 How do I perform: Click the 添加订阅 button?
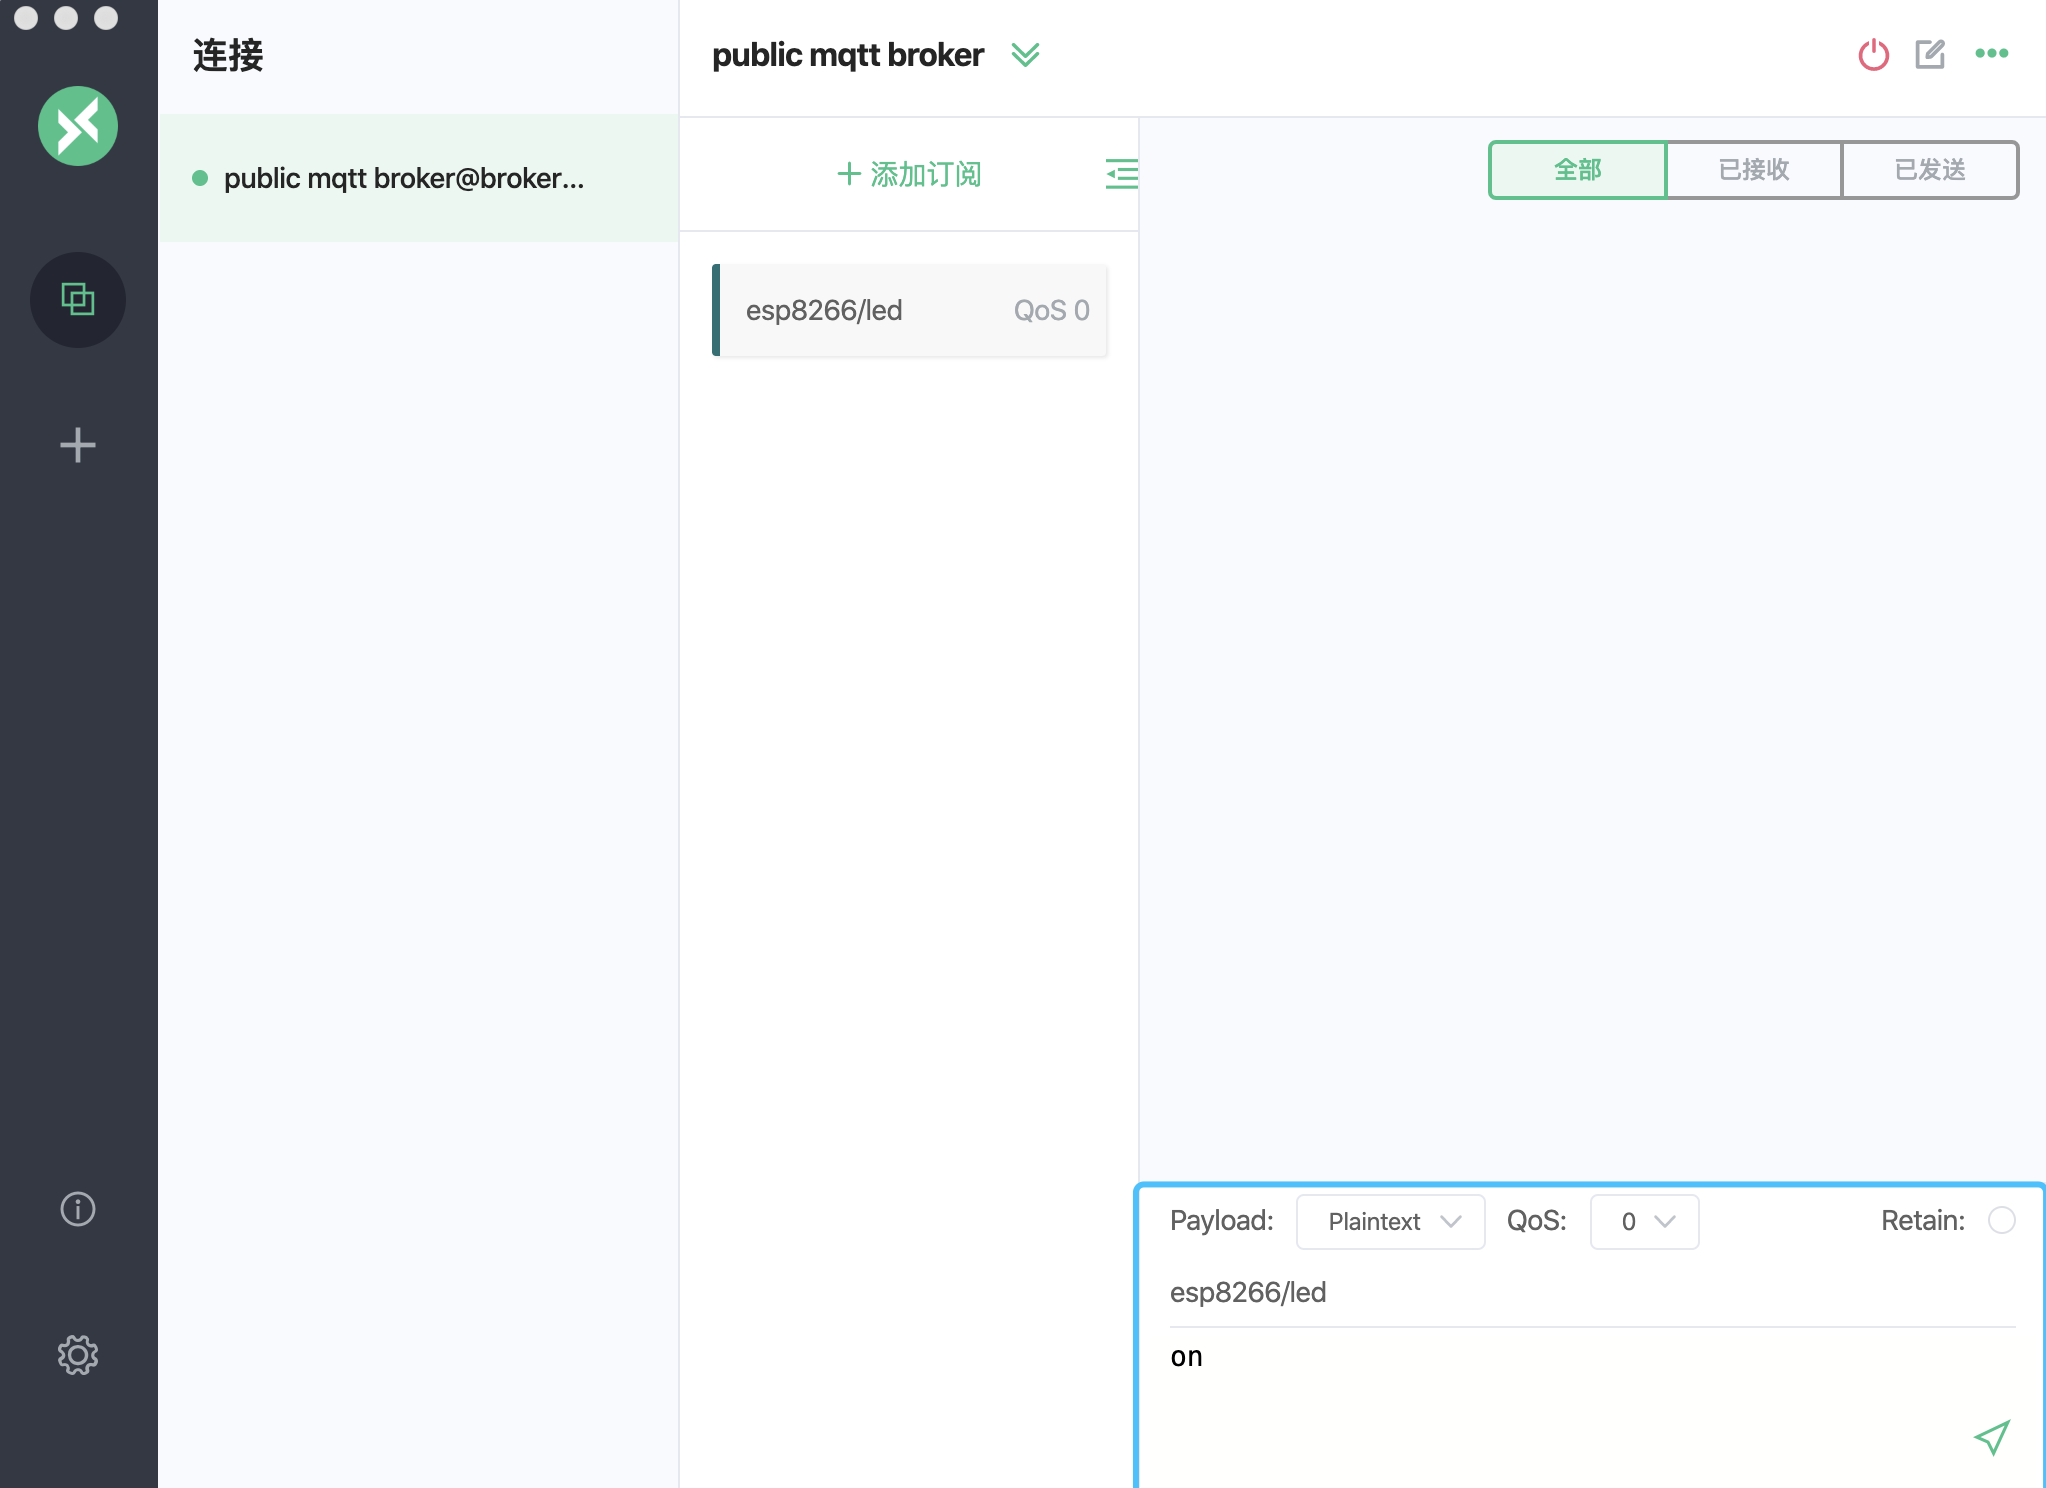909,174
